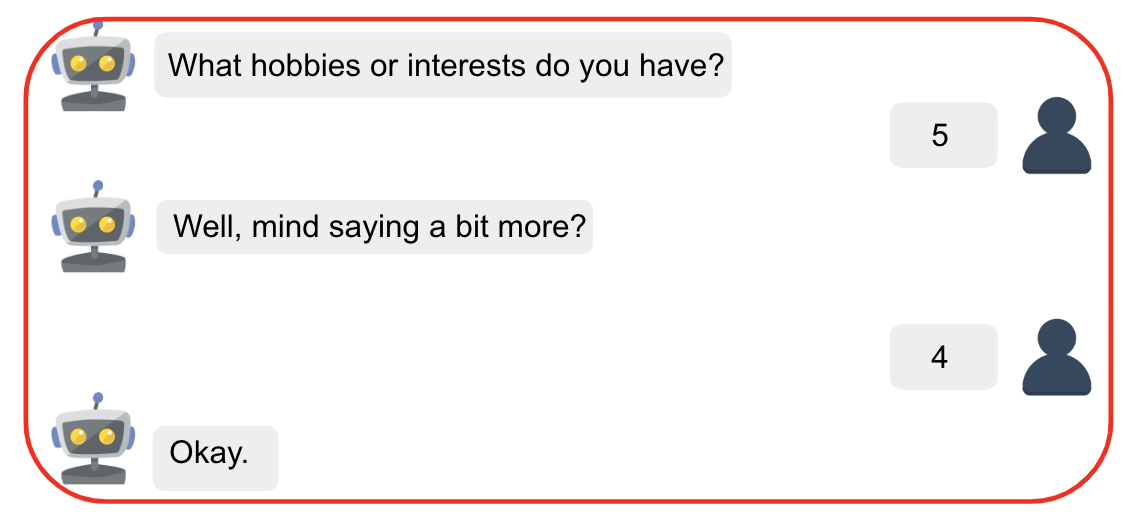Open the 'What hobbies or interests' message bubble
Screen dimensions: 1124x528
pyautogui.click(x=443, y=64)
